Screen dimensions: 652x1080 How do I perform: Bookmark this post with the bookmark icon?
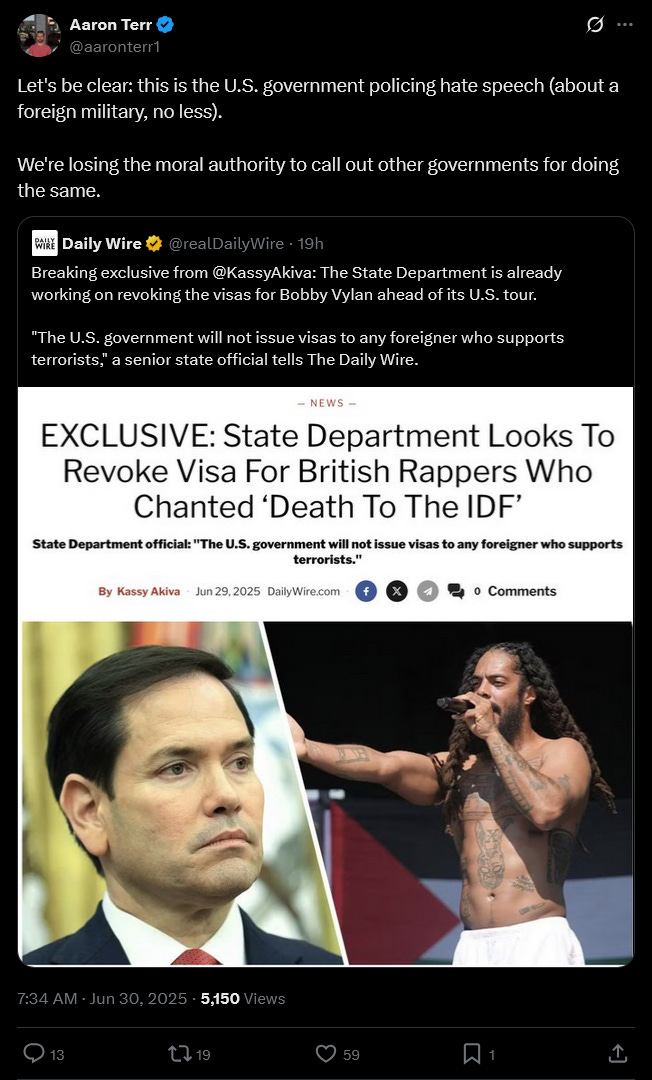(472, 1053)
